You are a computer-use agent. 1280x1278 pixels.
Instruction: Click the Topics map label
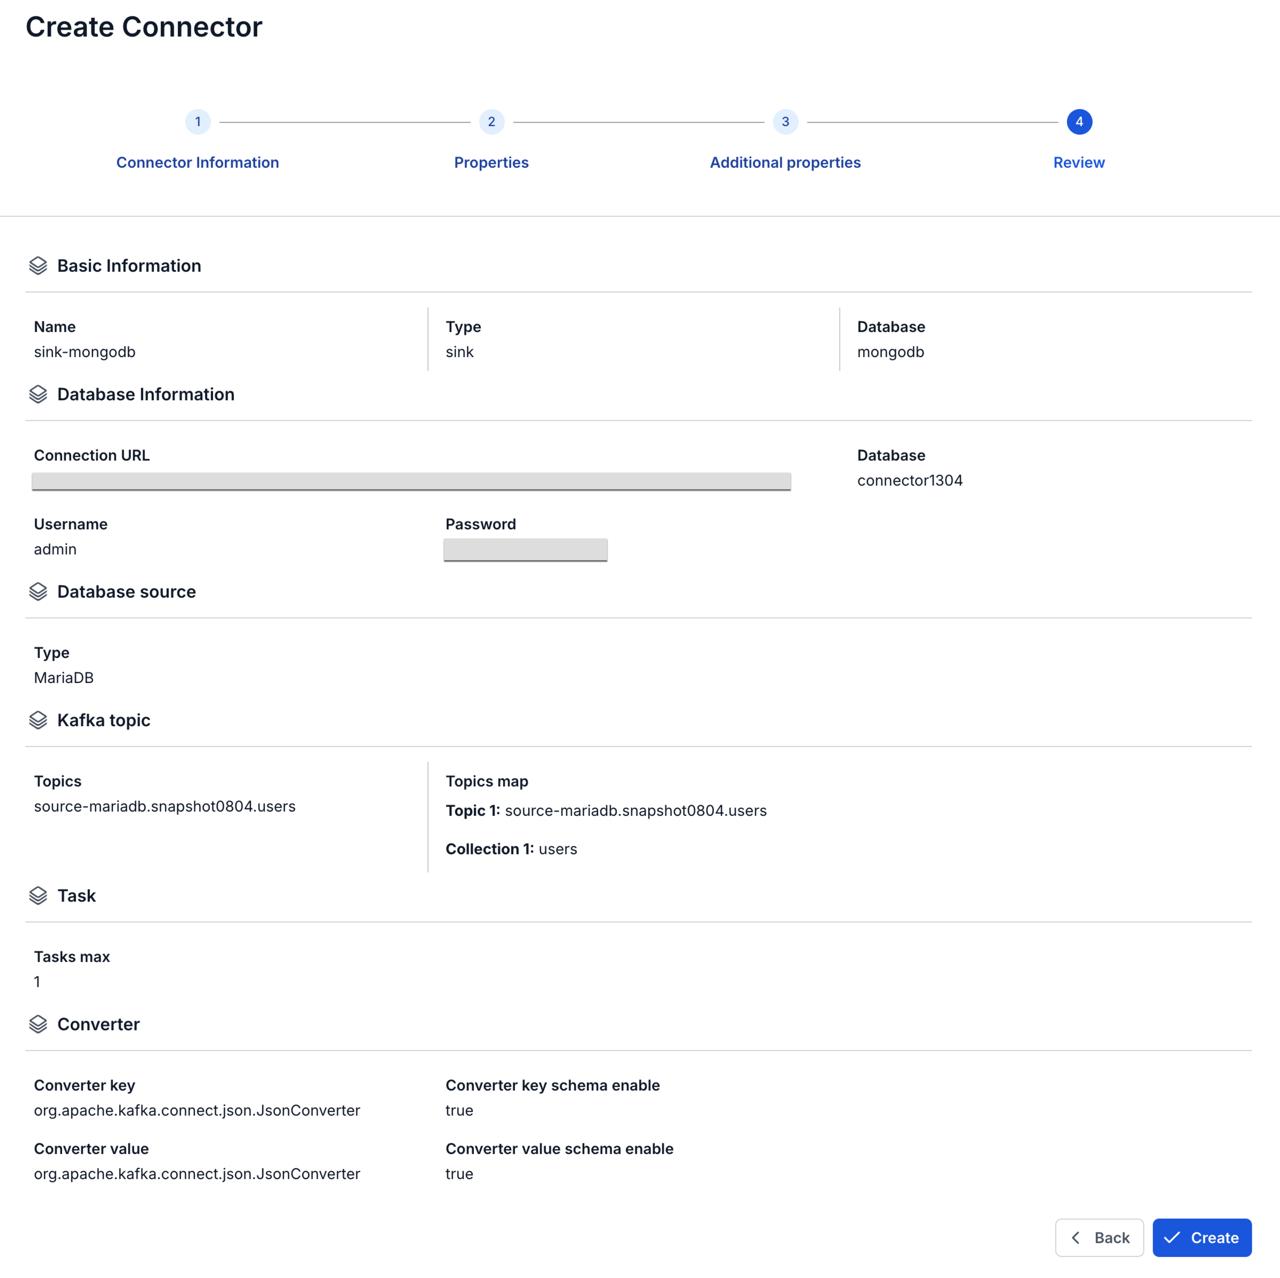487,781
